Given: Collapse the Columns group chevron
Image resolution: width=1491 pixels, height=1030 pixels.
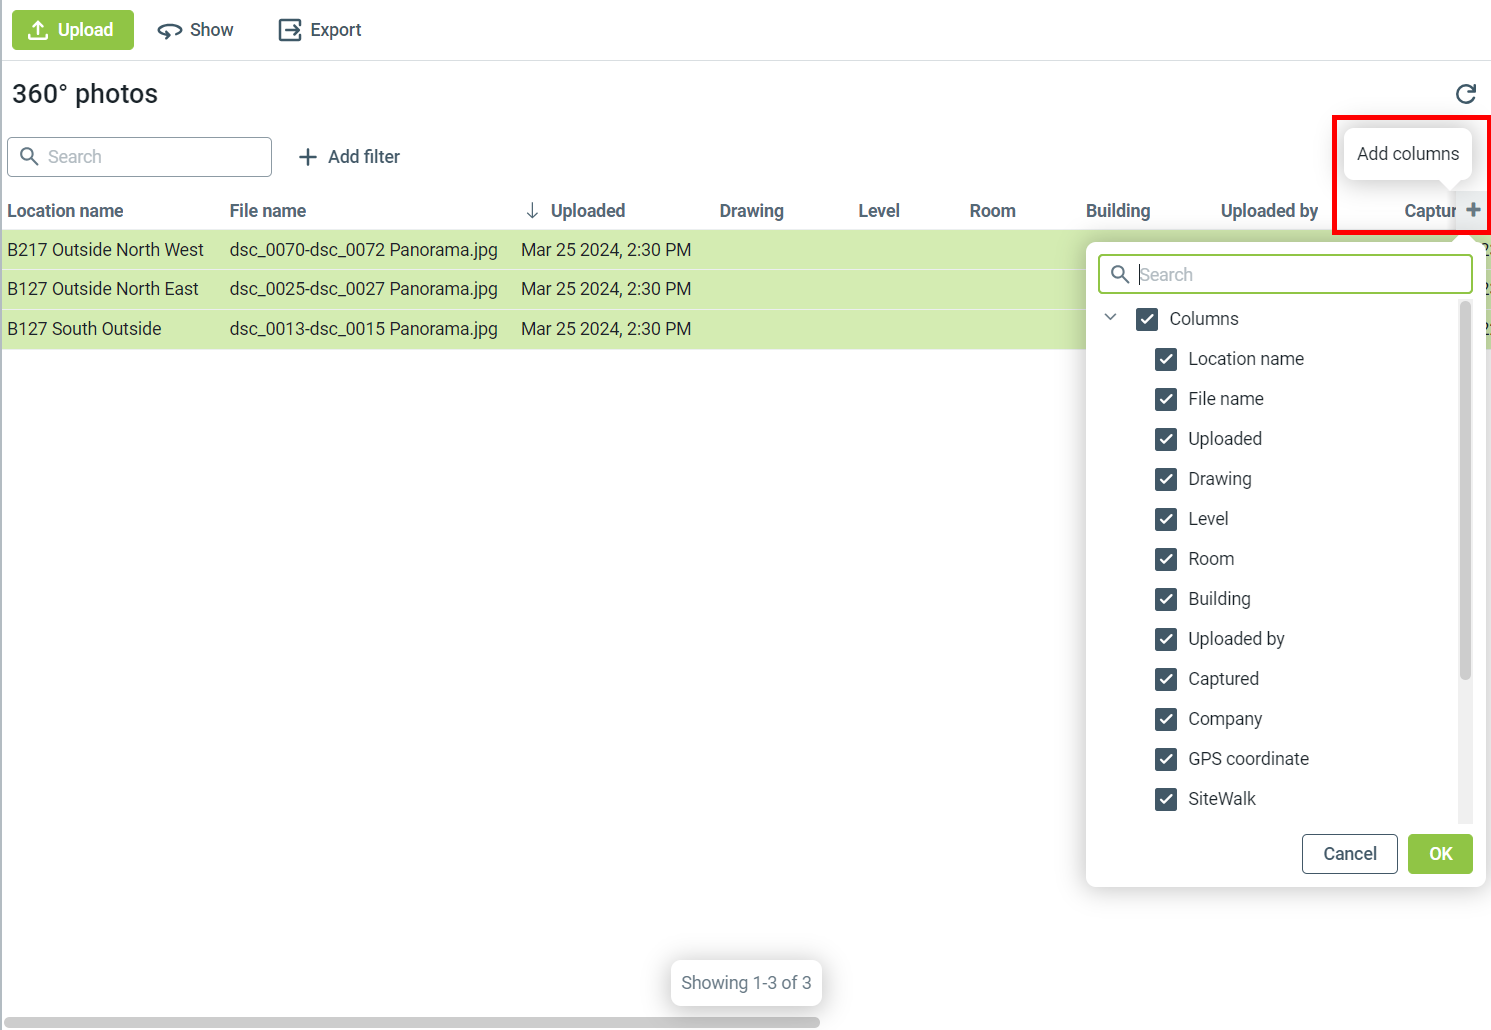Looking at the screenshot, I should tap(1110, 318).
